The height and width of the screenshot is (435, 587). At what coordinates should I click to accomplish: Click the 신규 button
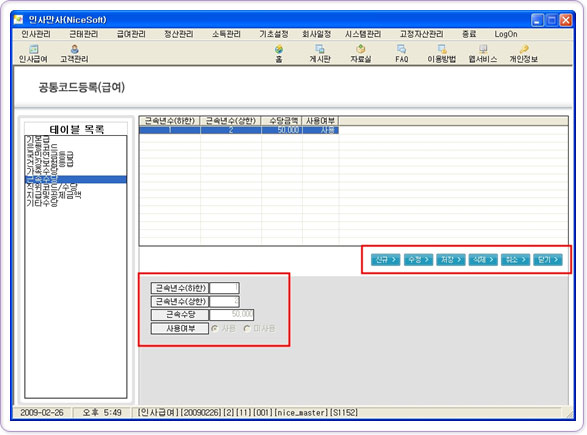[386, 259]
